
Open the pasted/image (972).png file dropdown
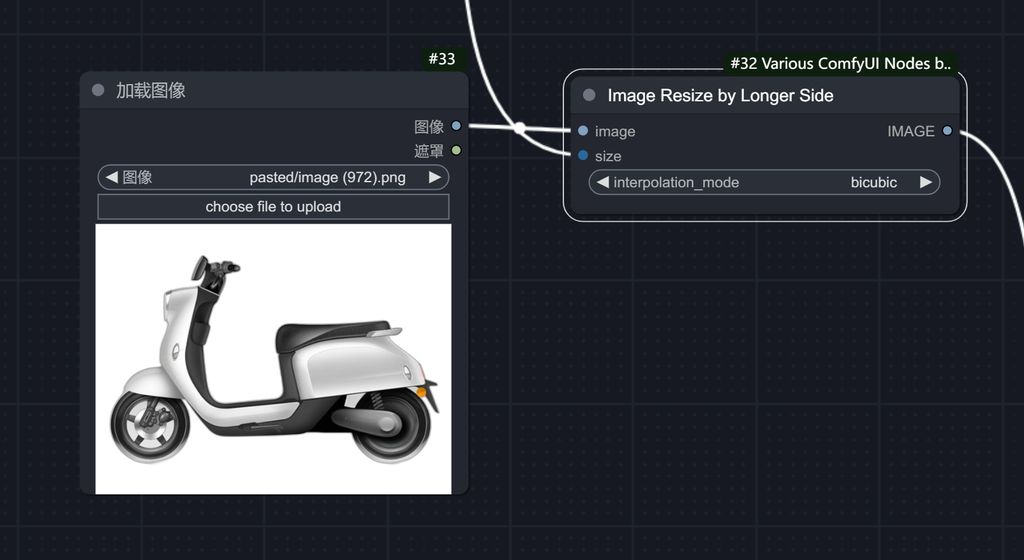coord(322,178)
